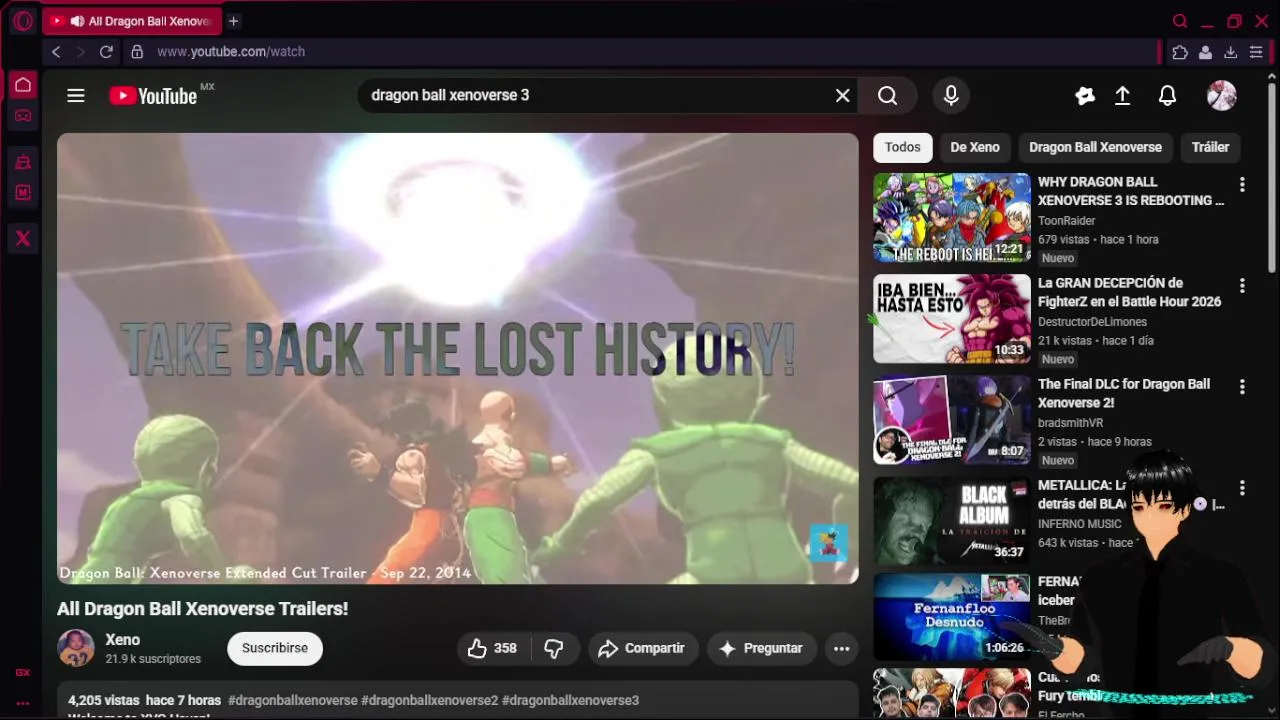
Task: Open Final DLC Xenoverse 2 thumbnail
Action: tap(952, 420)
